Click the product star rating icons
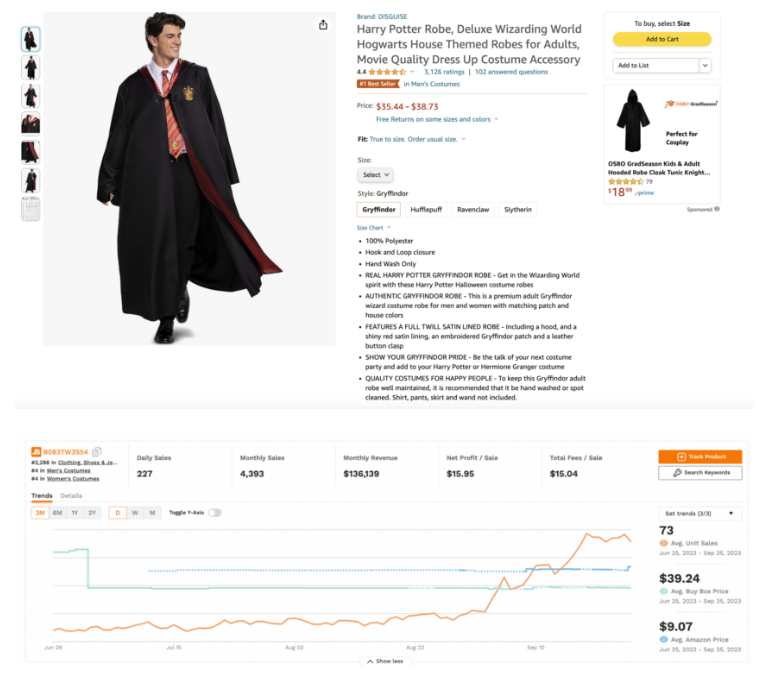Screen dimensions: 757x678 [x=386, y=72]
